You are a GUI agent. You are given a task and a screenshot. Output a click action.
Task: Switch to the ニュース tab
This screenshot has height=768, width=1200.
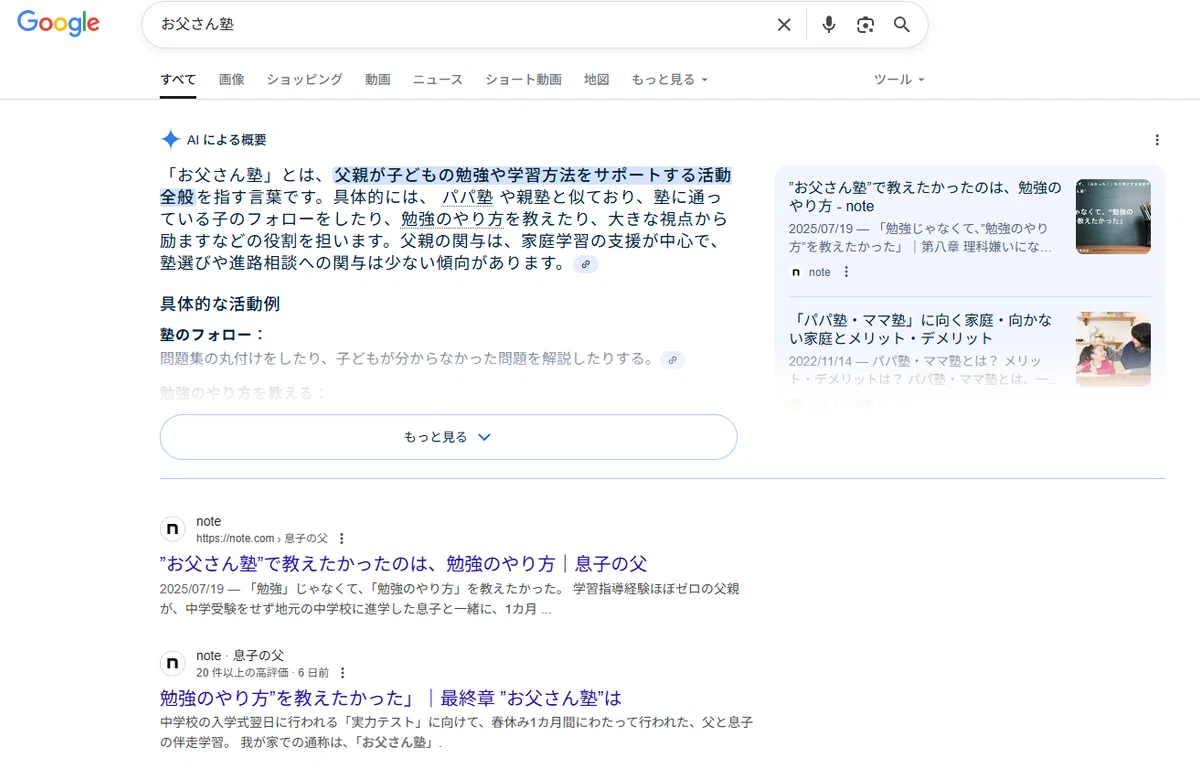click(x=438, y=79)
